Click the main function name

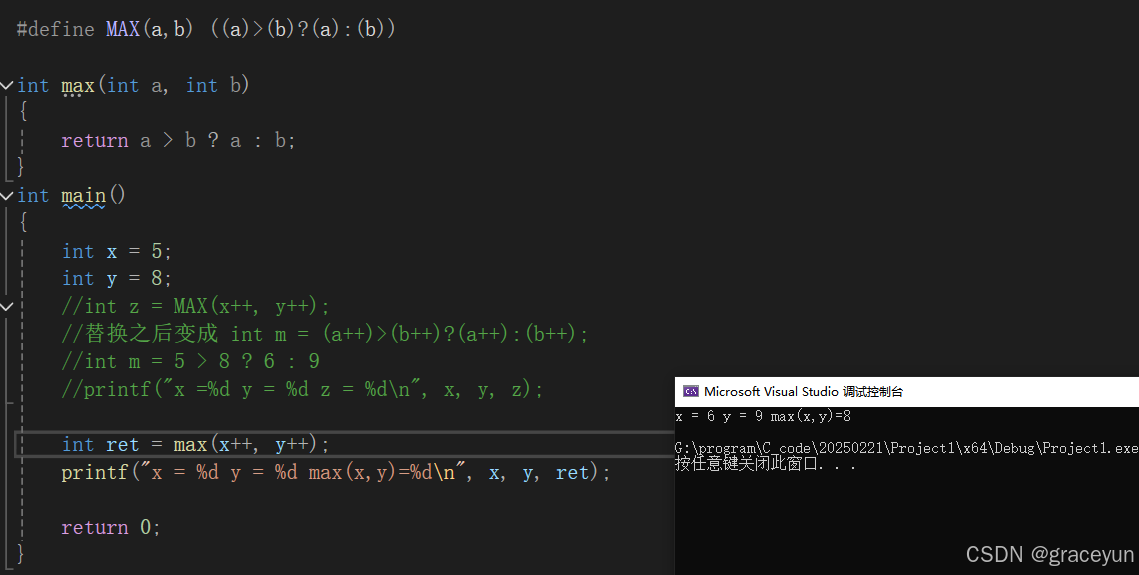[84, 196]
